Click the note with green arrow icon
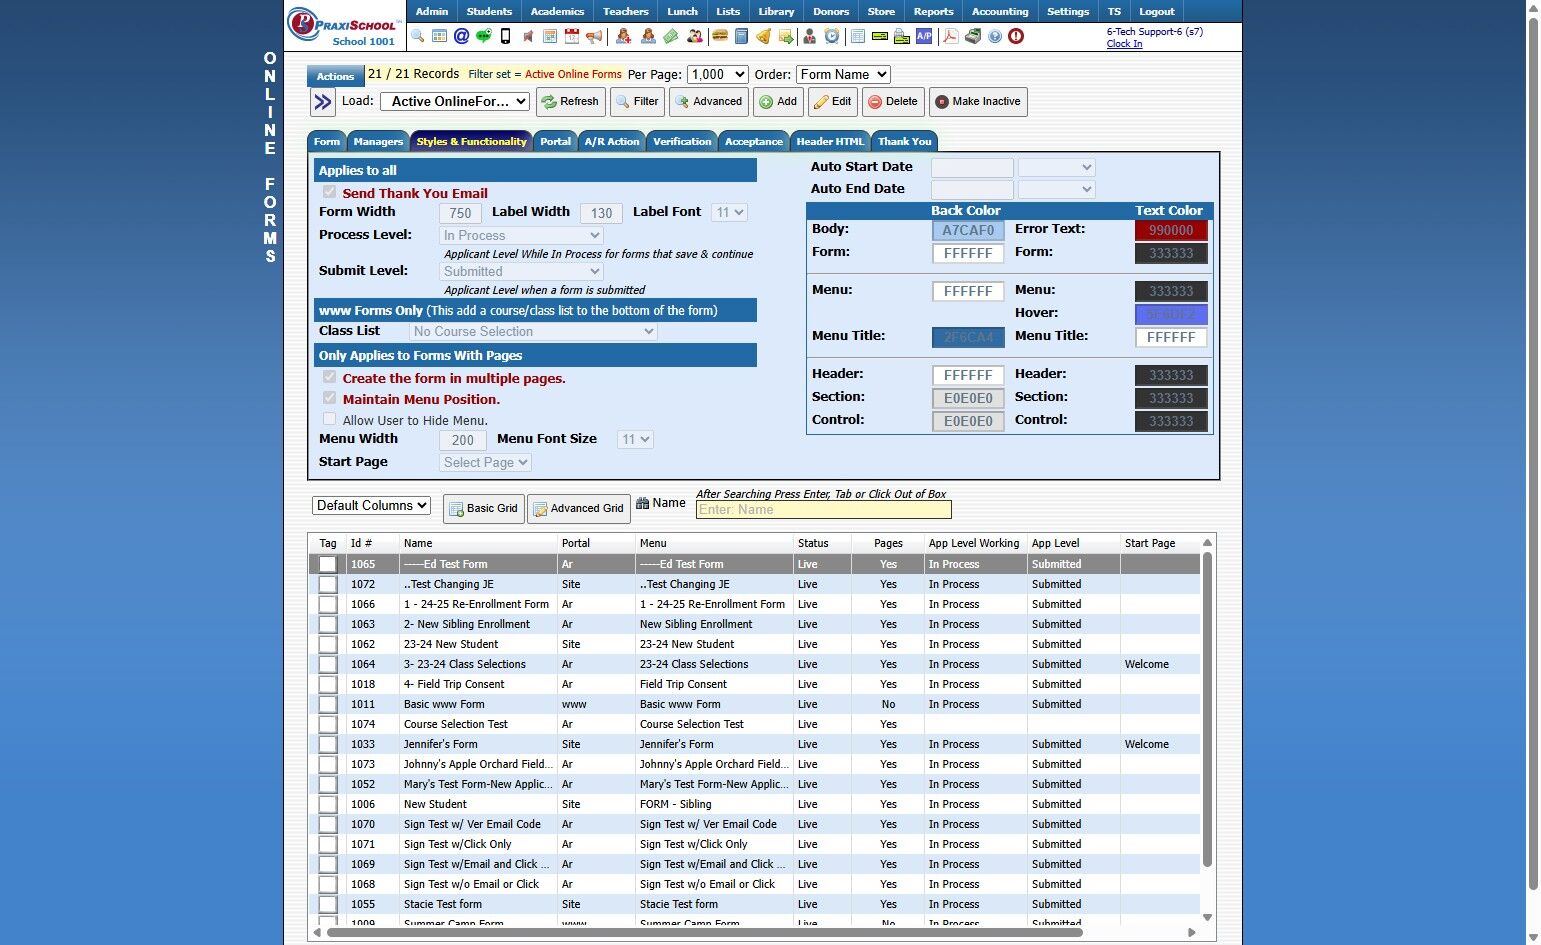1541x945 pixels. pyautogui.click(x=786, y=37)
